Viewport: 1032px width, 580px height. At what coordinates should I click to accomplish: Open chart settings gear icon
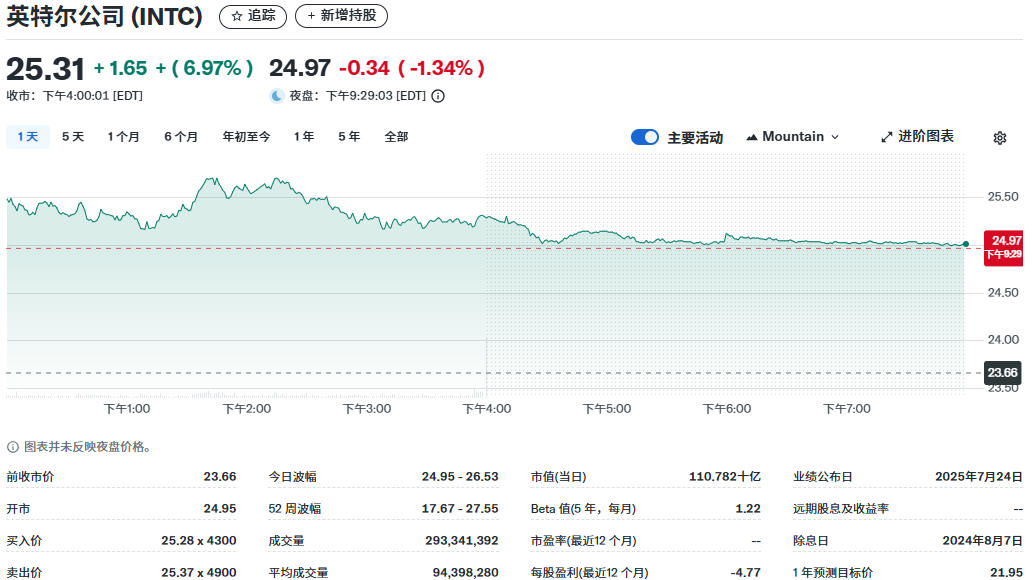pos(999,138)
